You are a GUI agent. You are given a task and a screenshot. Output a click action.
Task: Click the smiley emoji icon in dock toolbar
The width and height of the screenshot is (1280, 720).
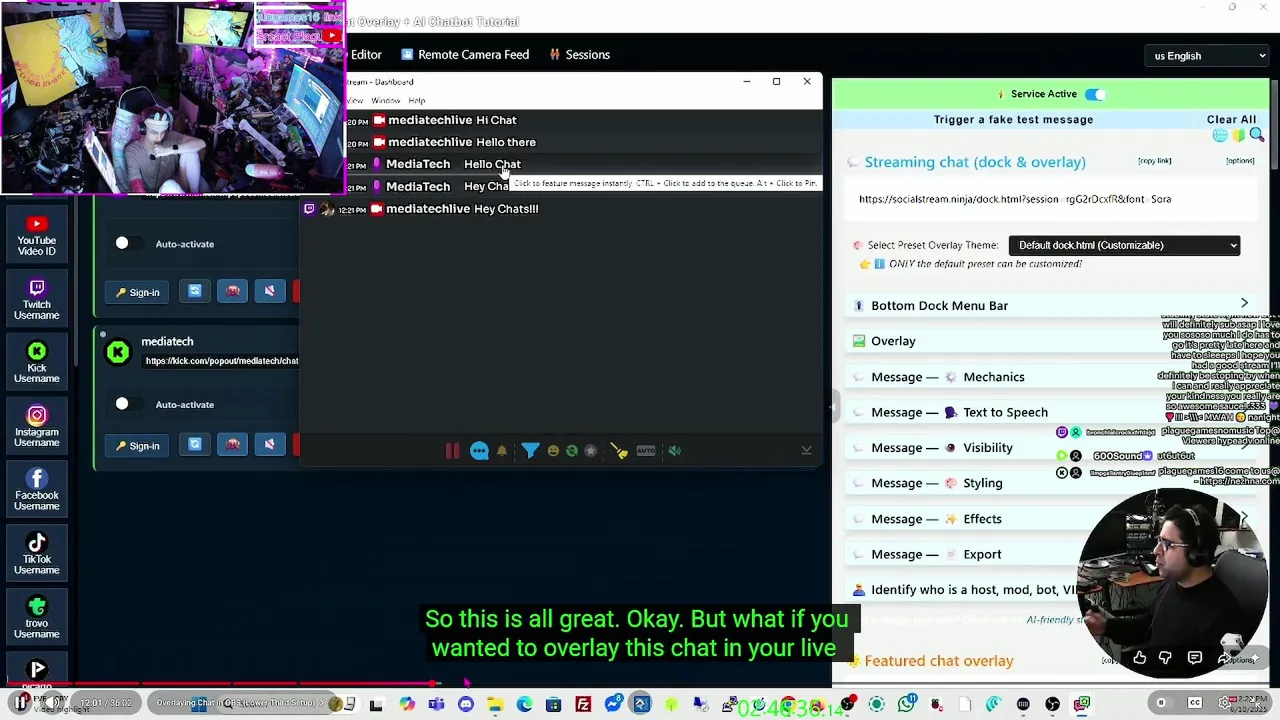tap(553, 451)
